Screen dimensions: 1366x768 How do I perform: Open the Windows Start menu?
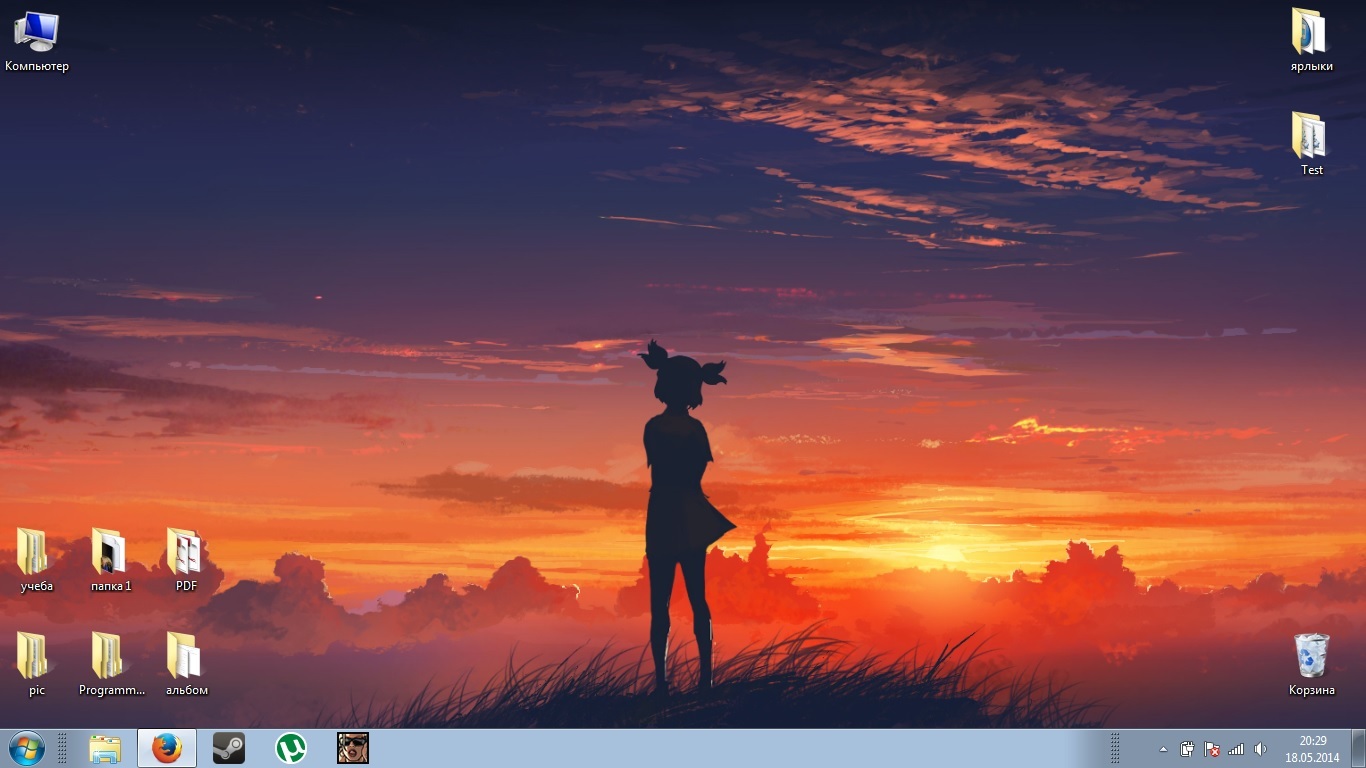[x=26, y=748]
